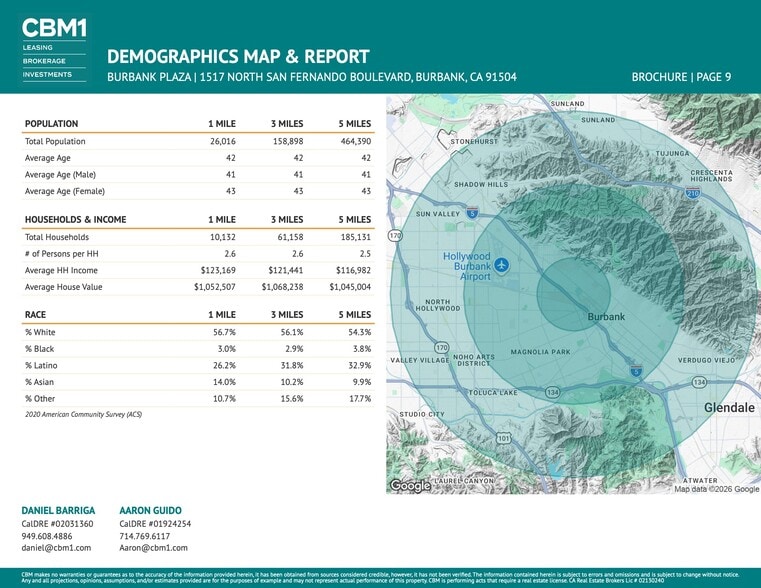The height and width of the screenshot is (588, 761).
Task: Click the Total Households row label
Action: click(57, 237)
